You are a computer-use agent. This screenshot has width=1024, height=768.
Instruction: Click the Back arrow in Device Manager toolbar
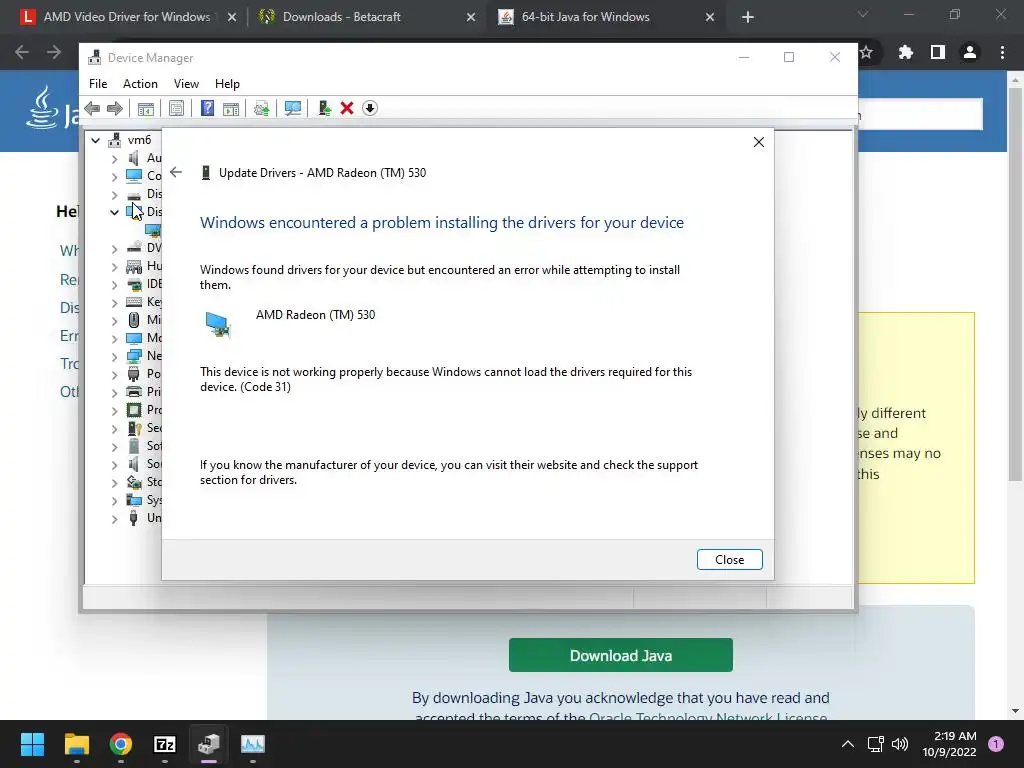[92, 108]
